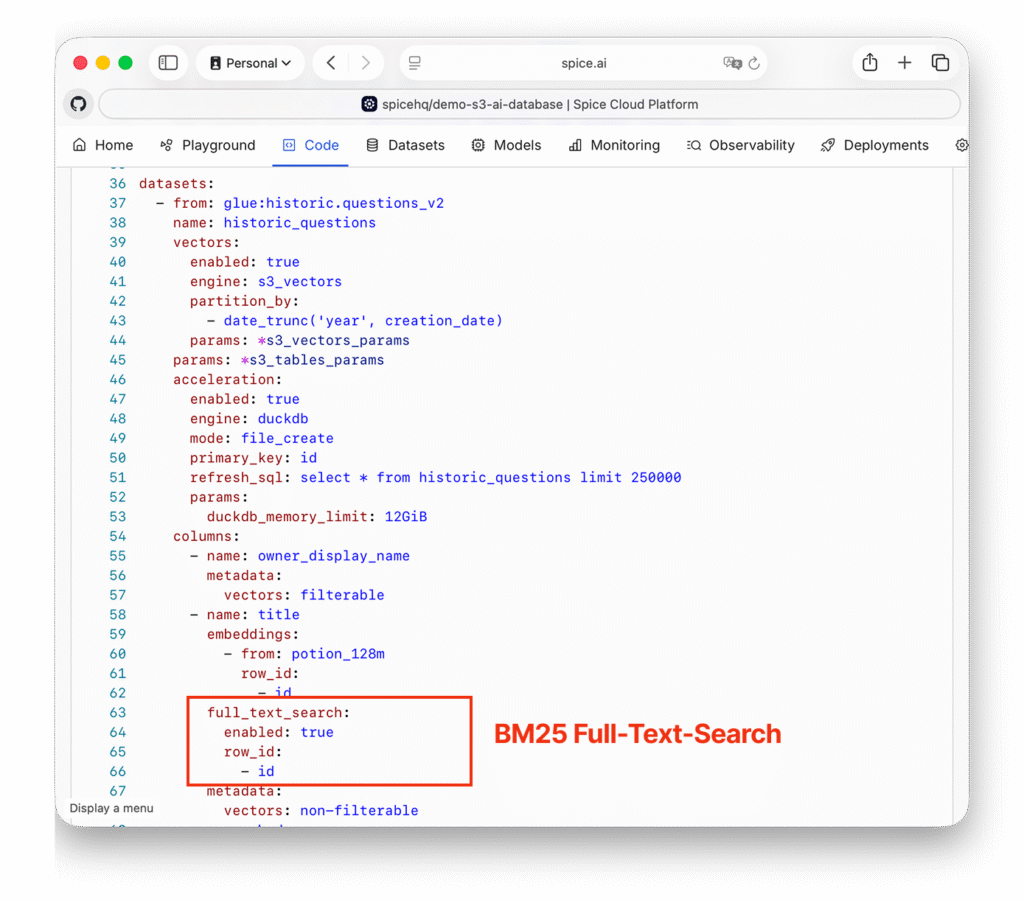
Task: Reload the spice.ai page
Action: (754, 63)
